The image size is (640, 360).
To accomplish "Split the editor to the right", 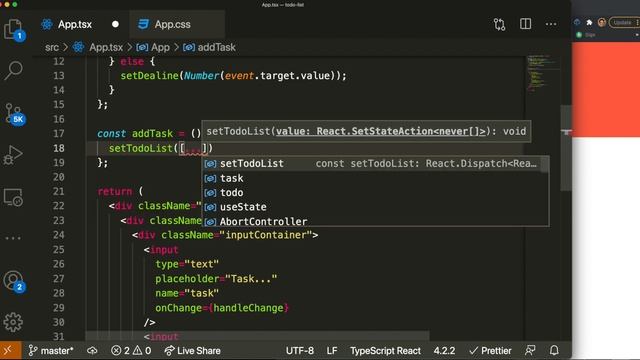I will click(x=525, y=24).
